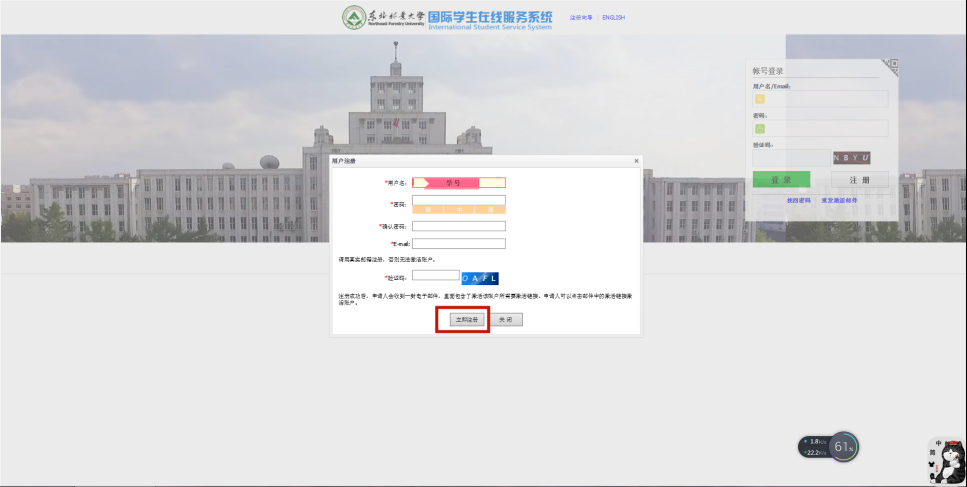Click the network speed monitor widget

click(828, 447)
